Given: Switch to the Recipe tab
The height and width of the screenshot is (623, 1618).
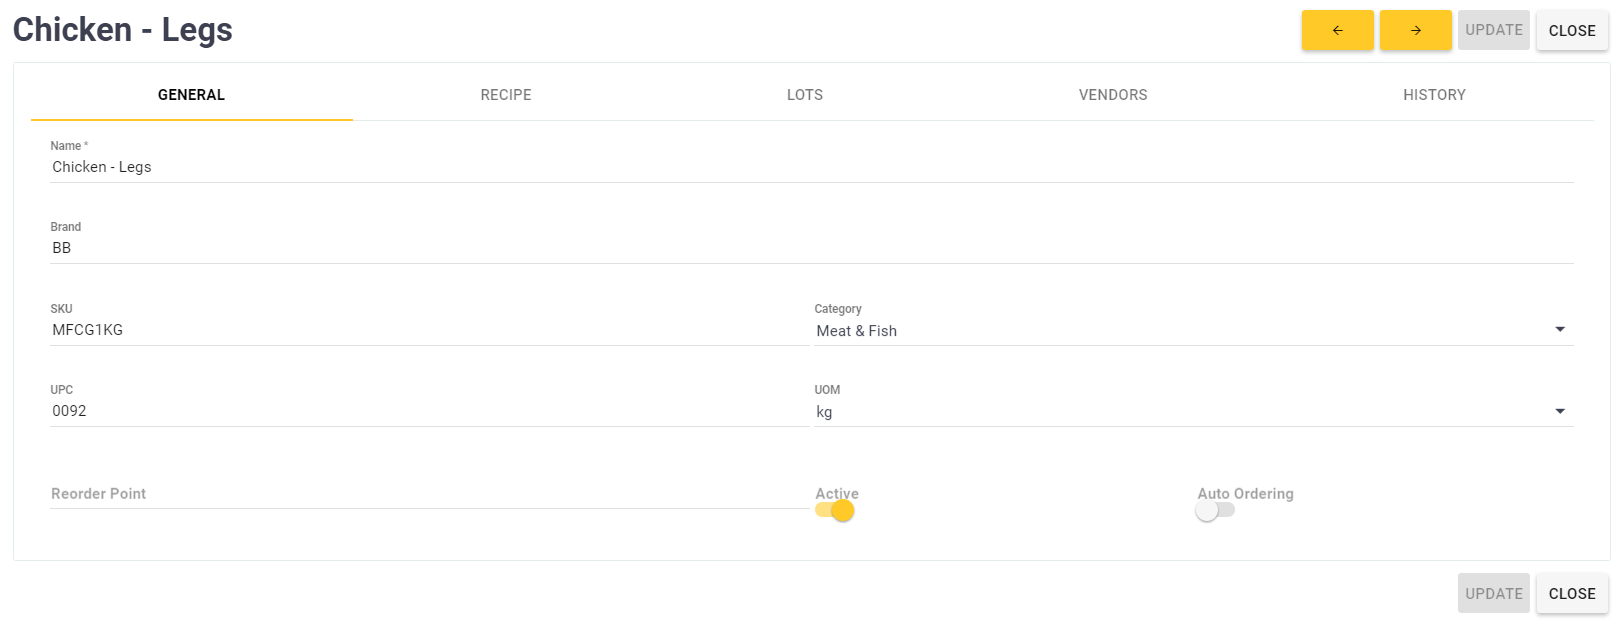Looking at the screenshot, I should coord(506,95).
